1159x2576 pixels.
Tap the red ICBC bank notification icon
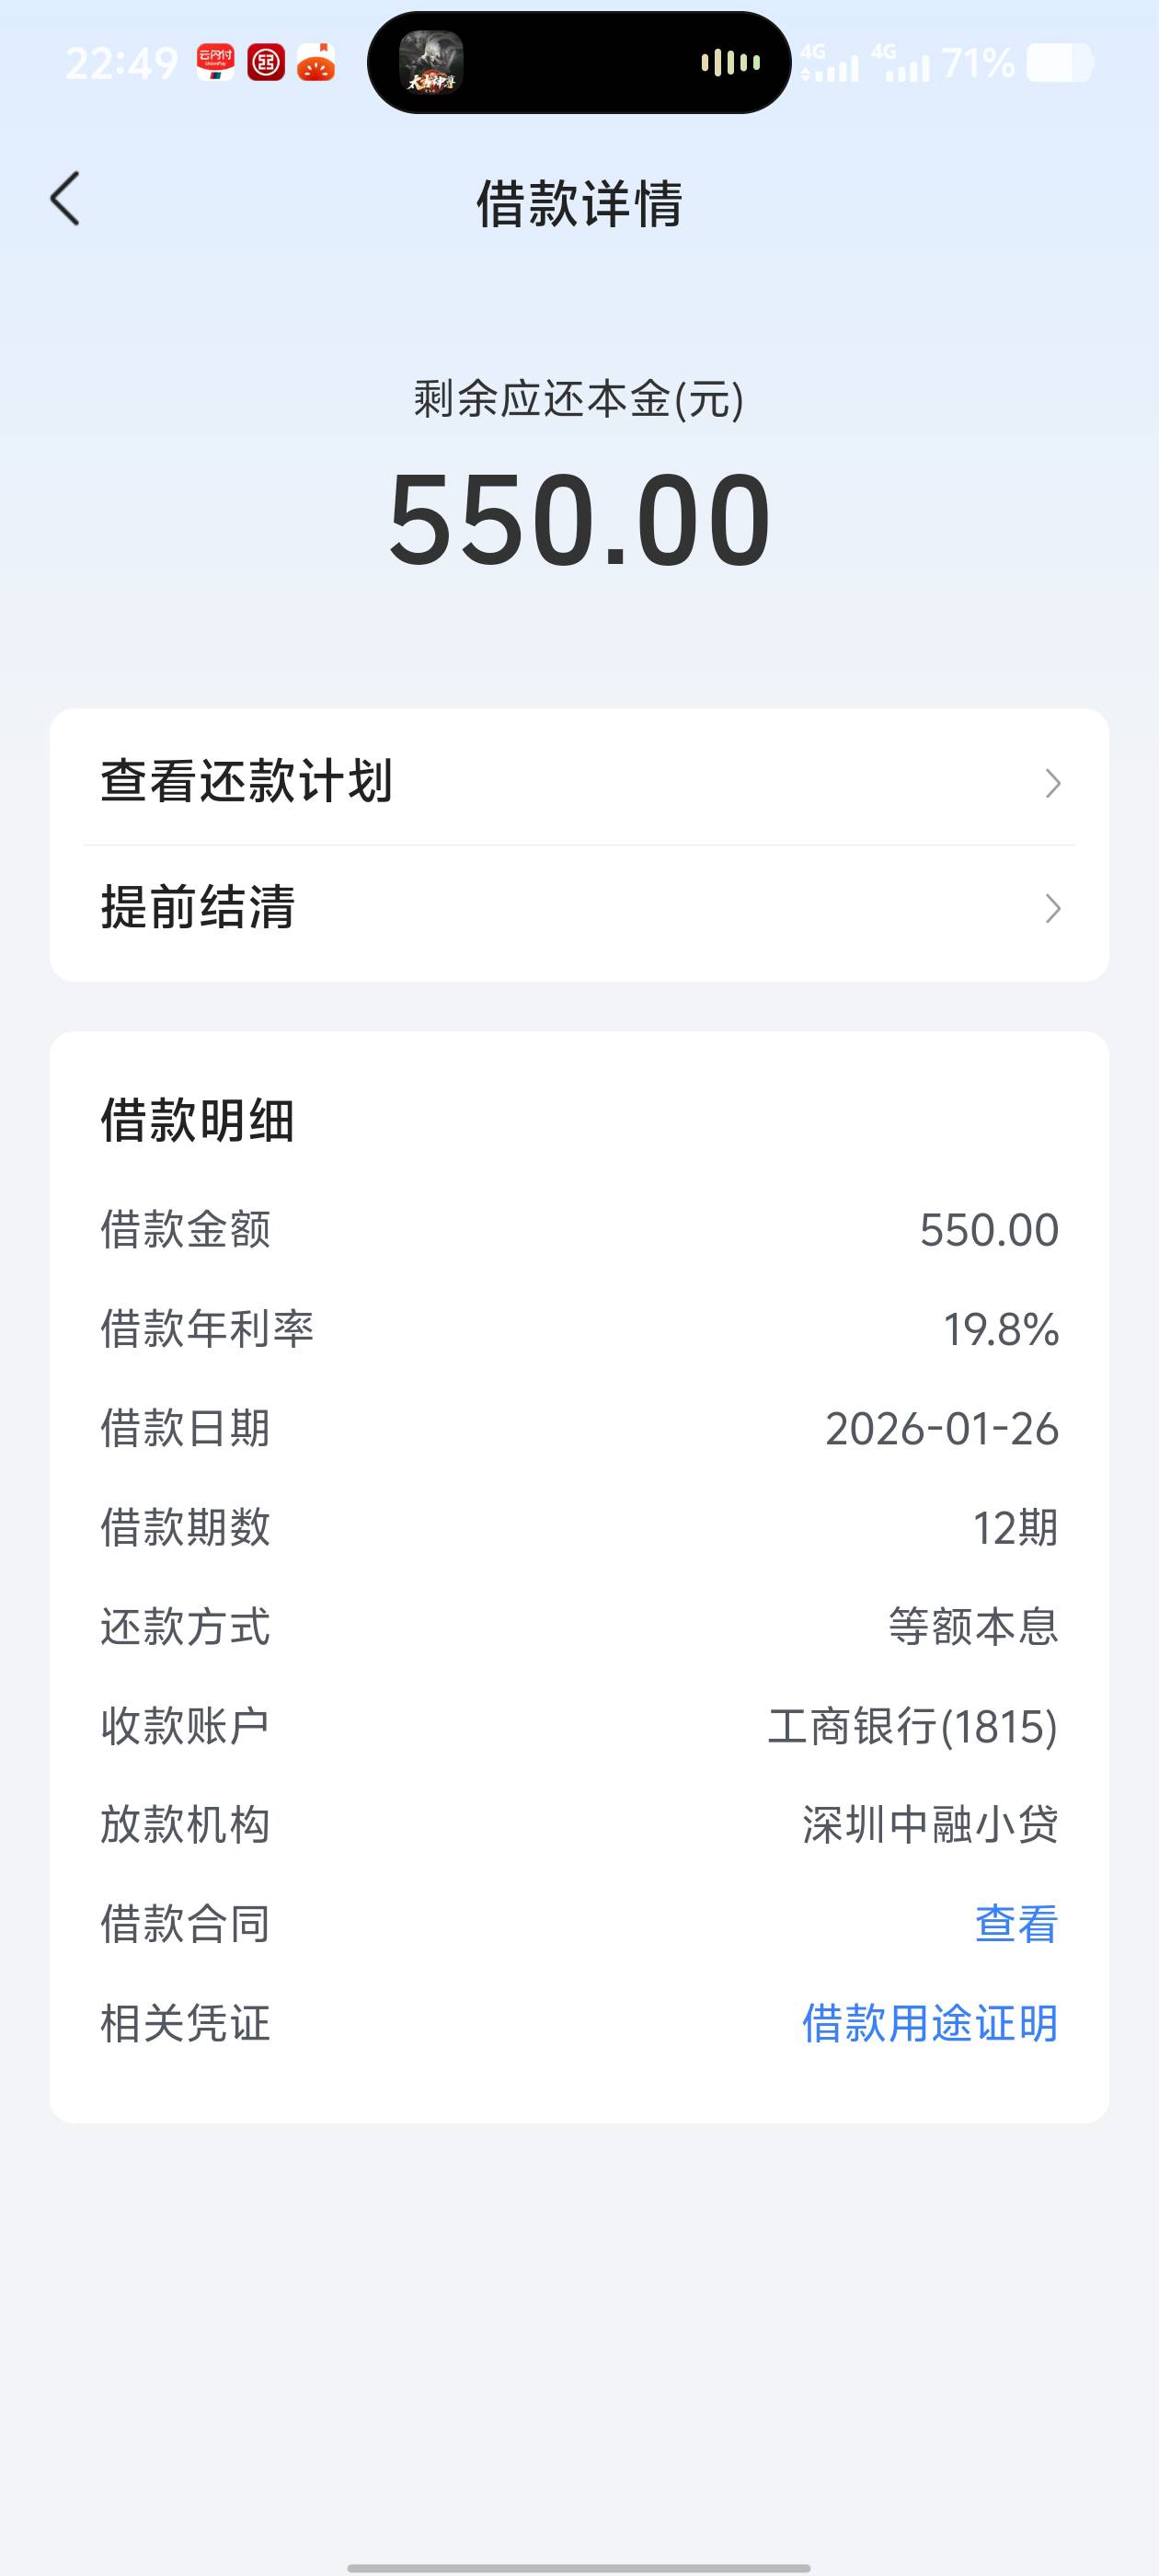[x=266, y=63]
